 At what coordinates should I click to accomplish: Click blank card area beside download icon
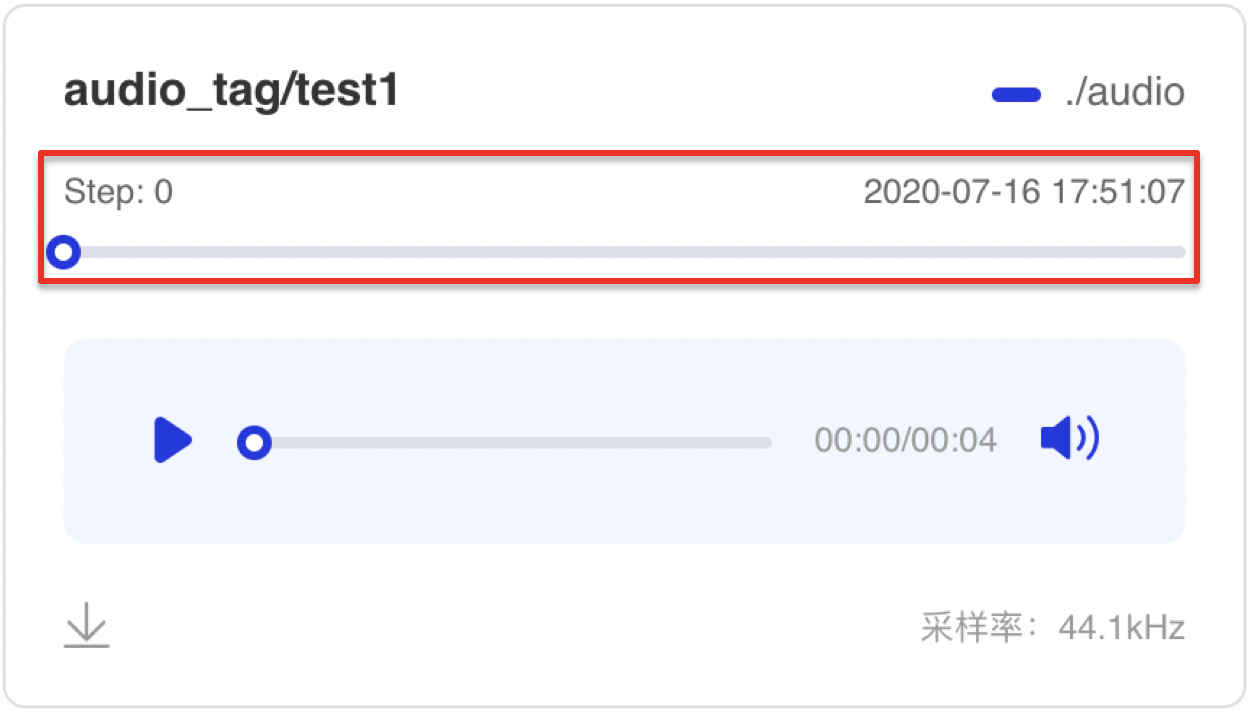click(500, 627)
